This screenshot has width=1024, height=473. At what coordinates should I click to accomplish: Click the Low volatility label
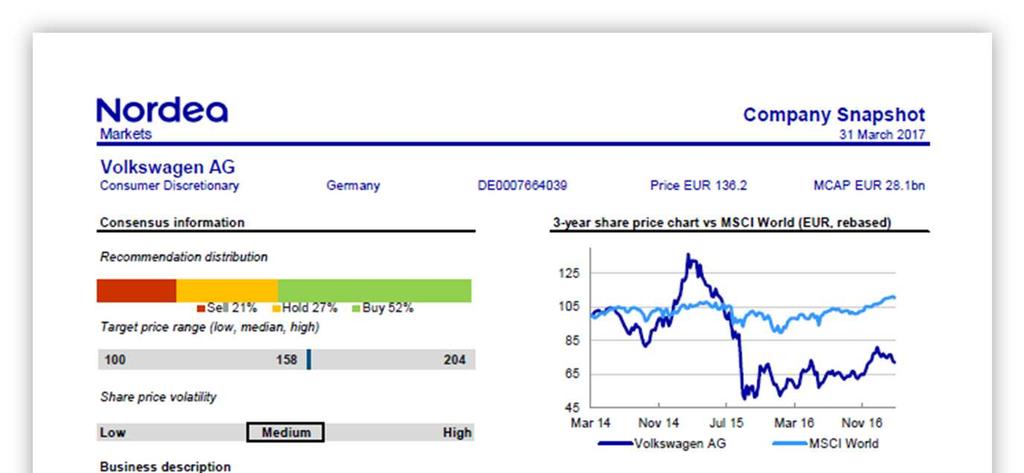(112, 432)
